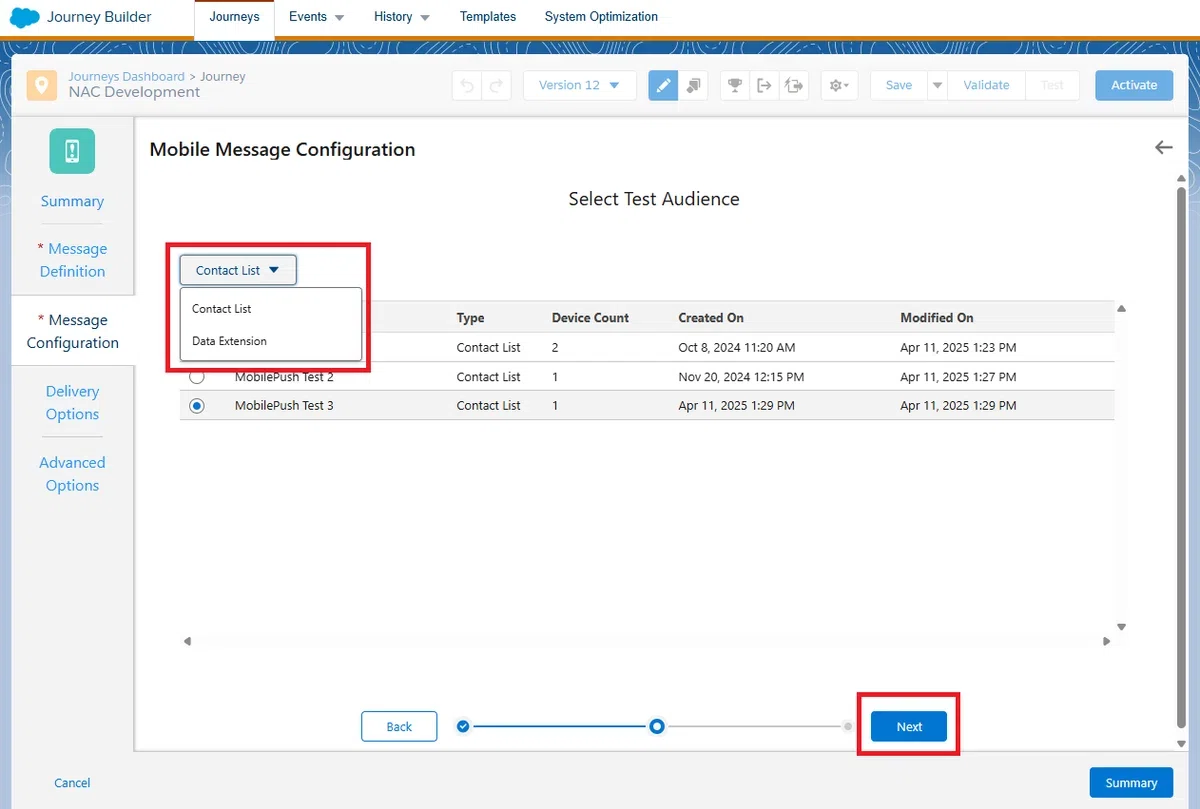
Task: Click the horizontal scroll left arrow
Action: pos(187,641)
